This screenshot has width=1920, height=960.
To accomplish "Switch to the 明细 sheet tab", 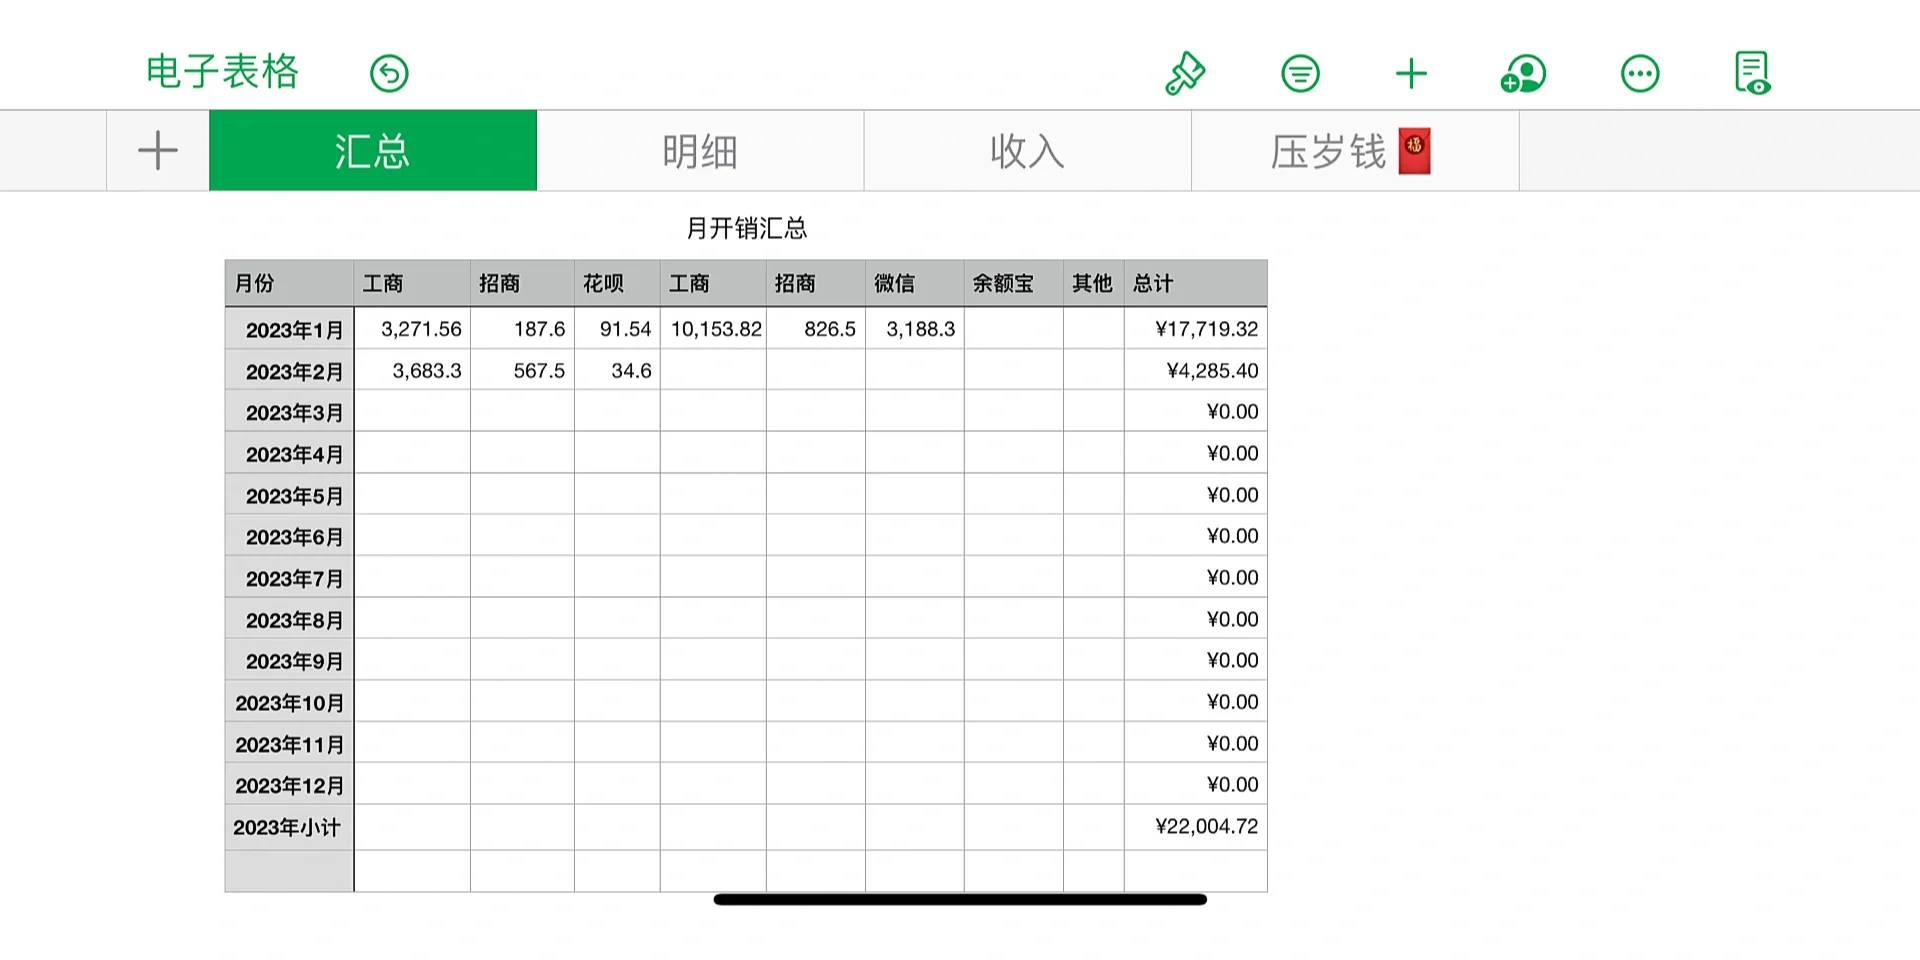I will pyautogui.click(x=700, y=151).
